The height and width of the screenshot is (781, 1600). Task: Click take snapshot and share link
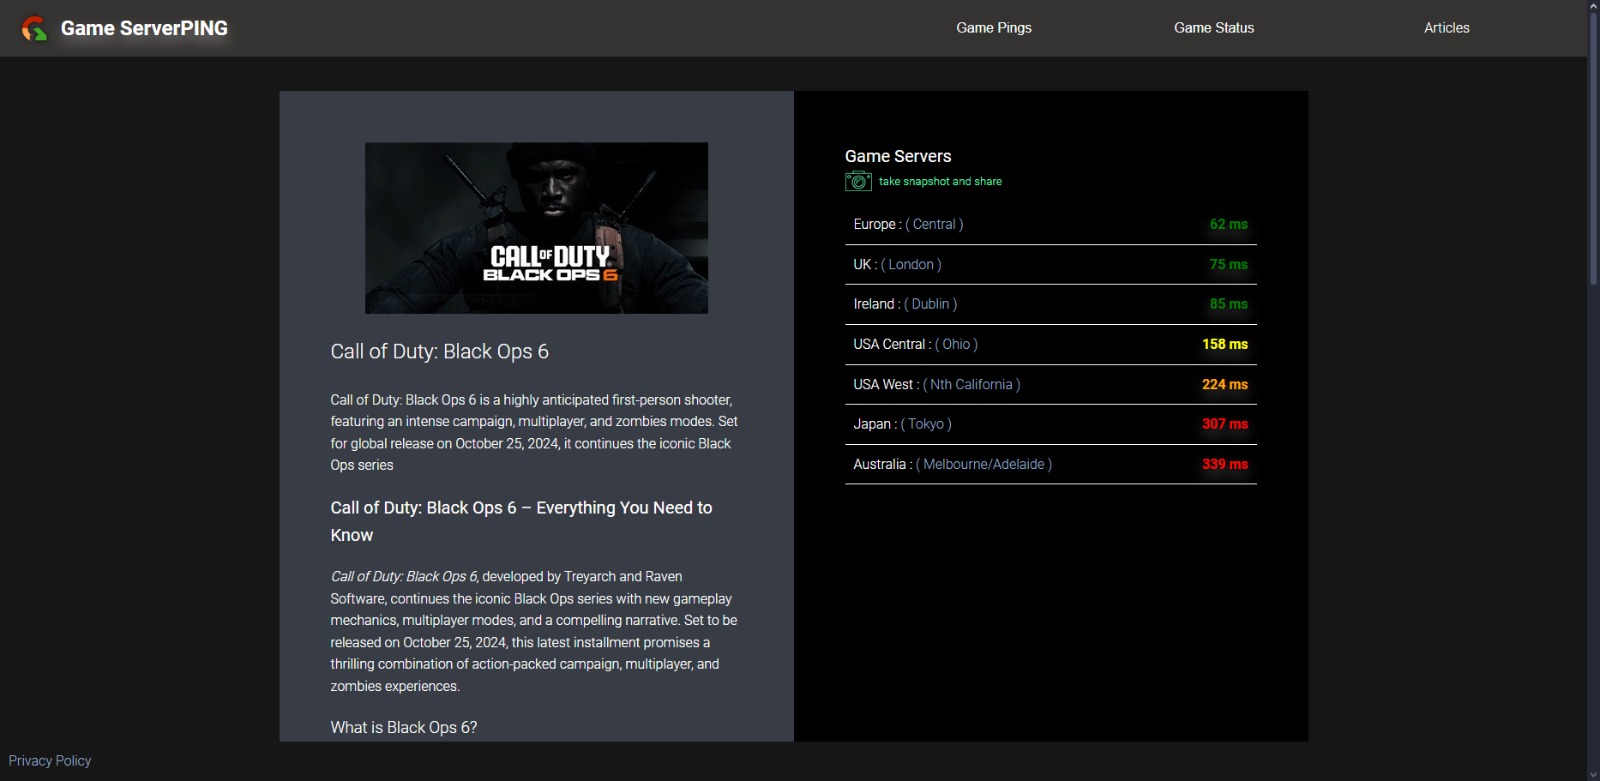click(x=940, y=181)
